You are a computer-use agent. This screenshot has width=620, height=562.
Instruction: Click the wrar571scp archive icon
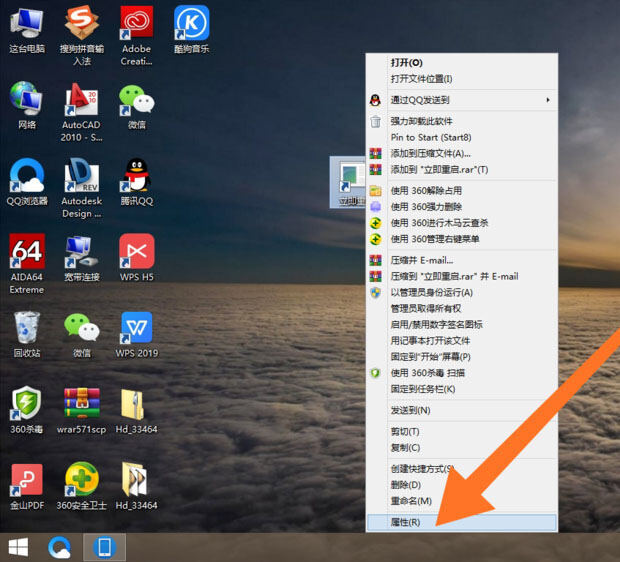(81, 411)
